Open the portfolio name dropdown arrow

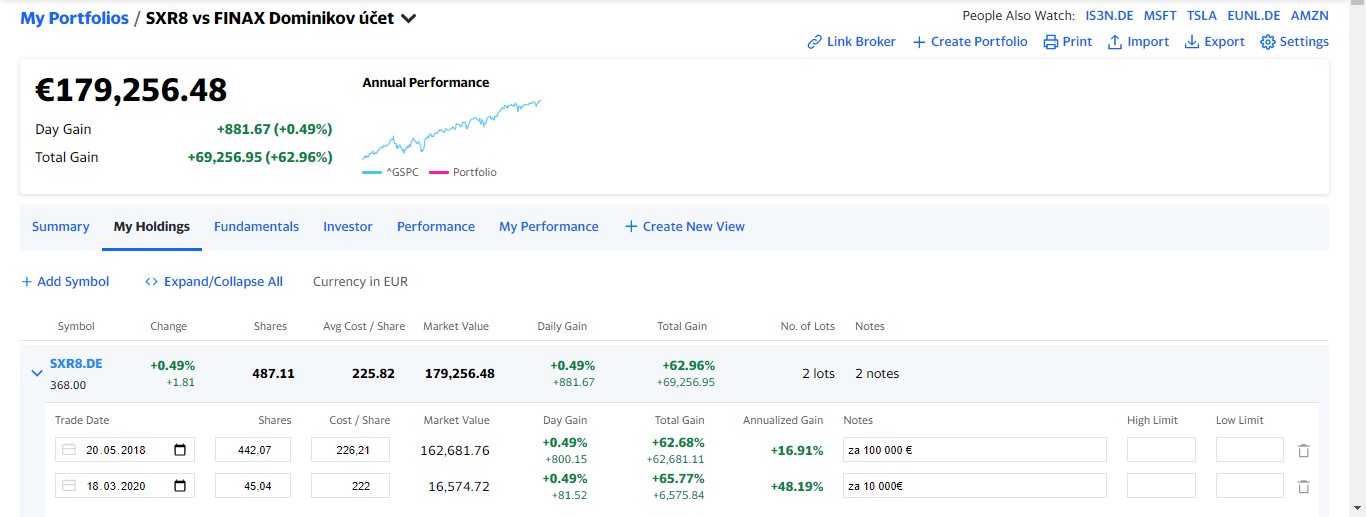(408, 18)
